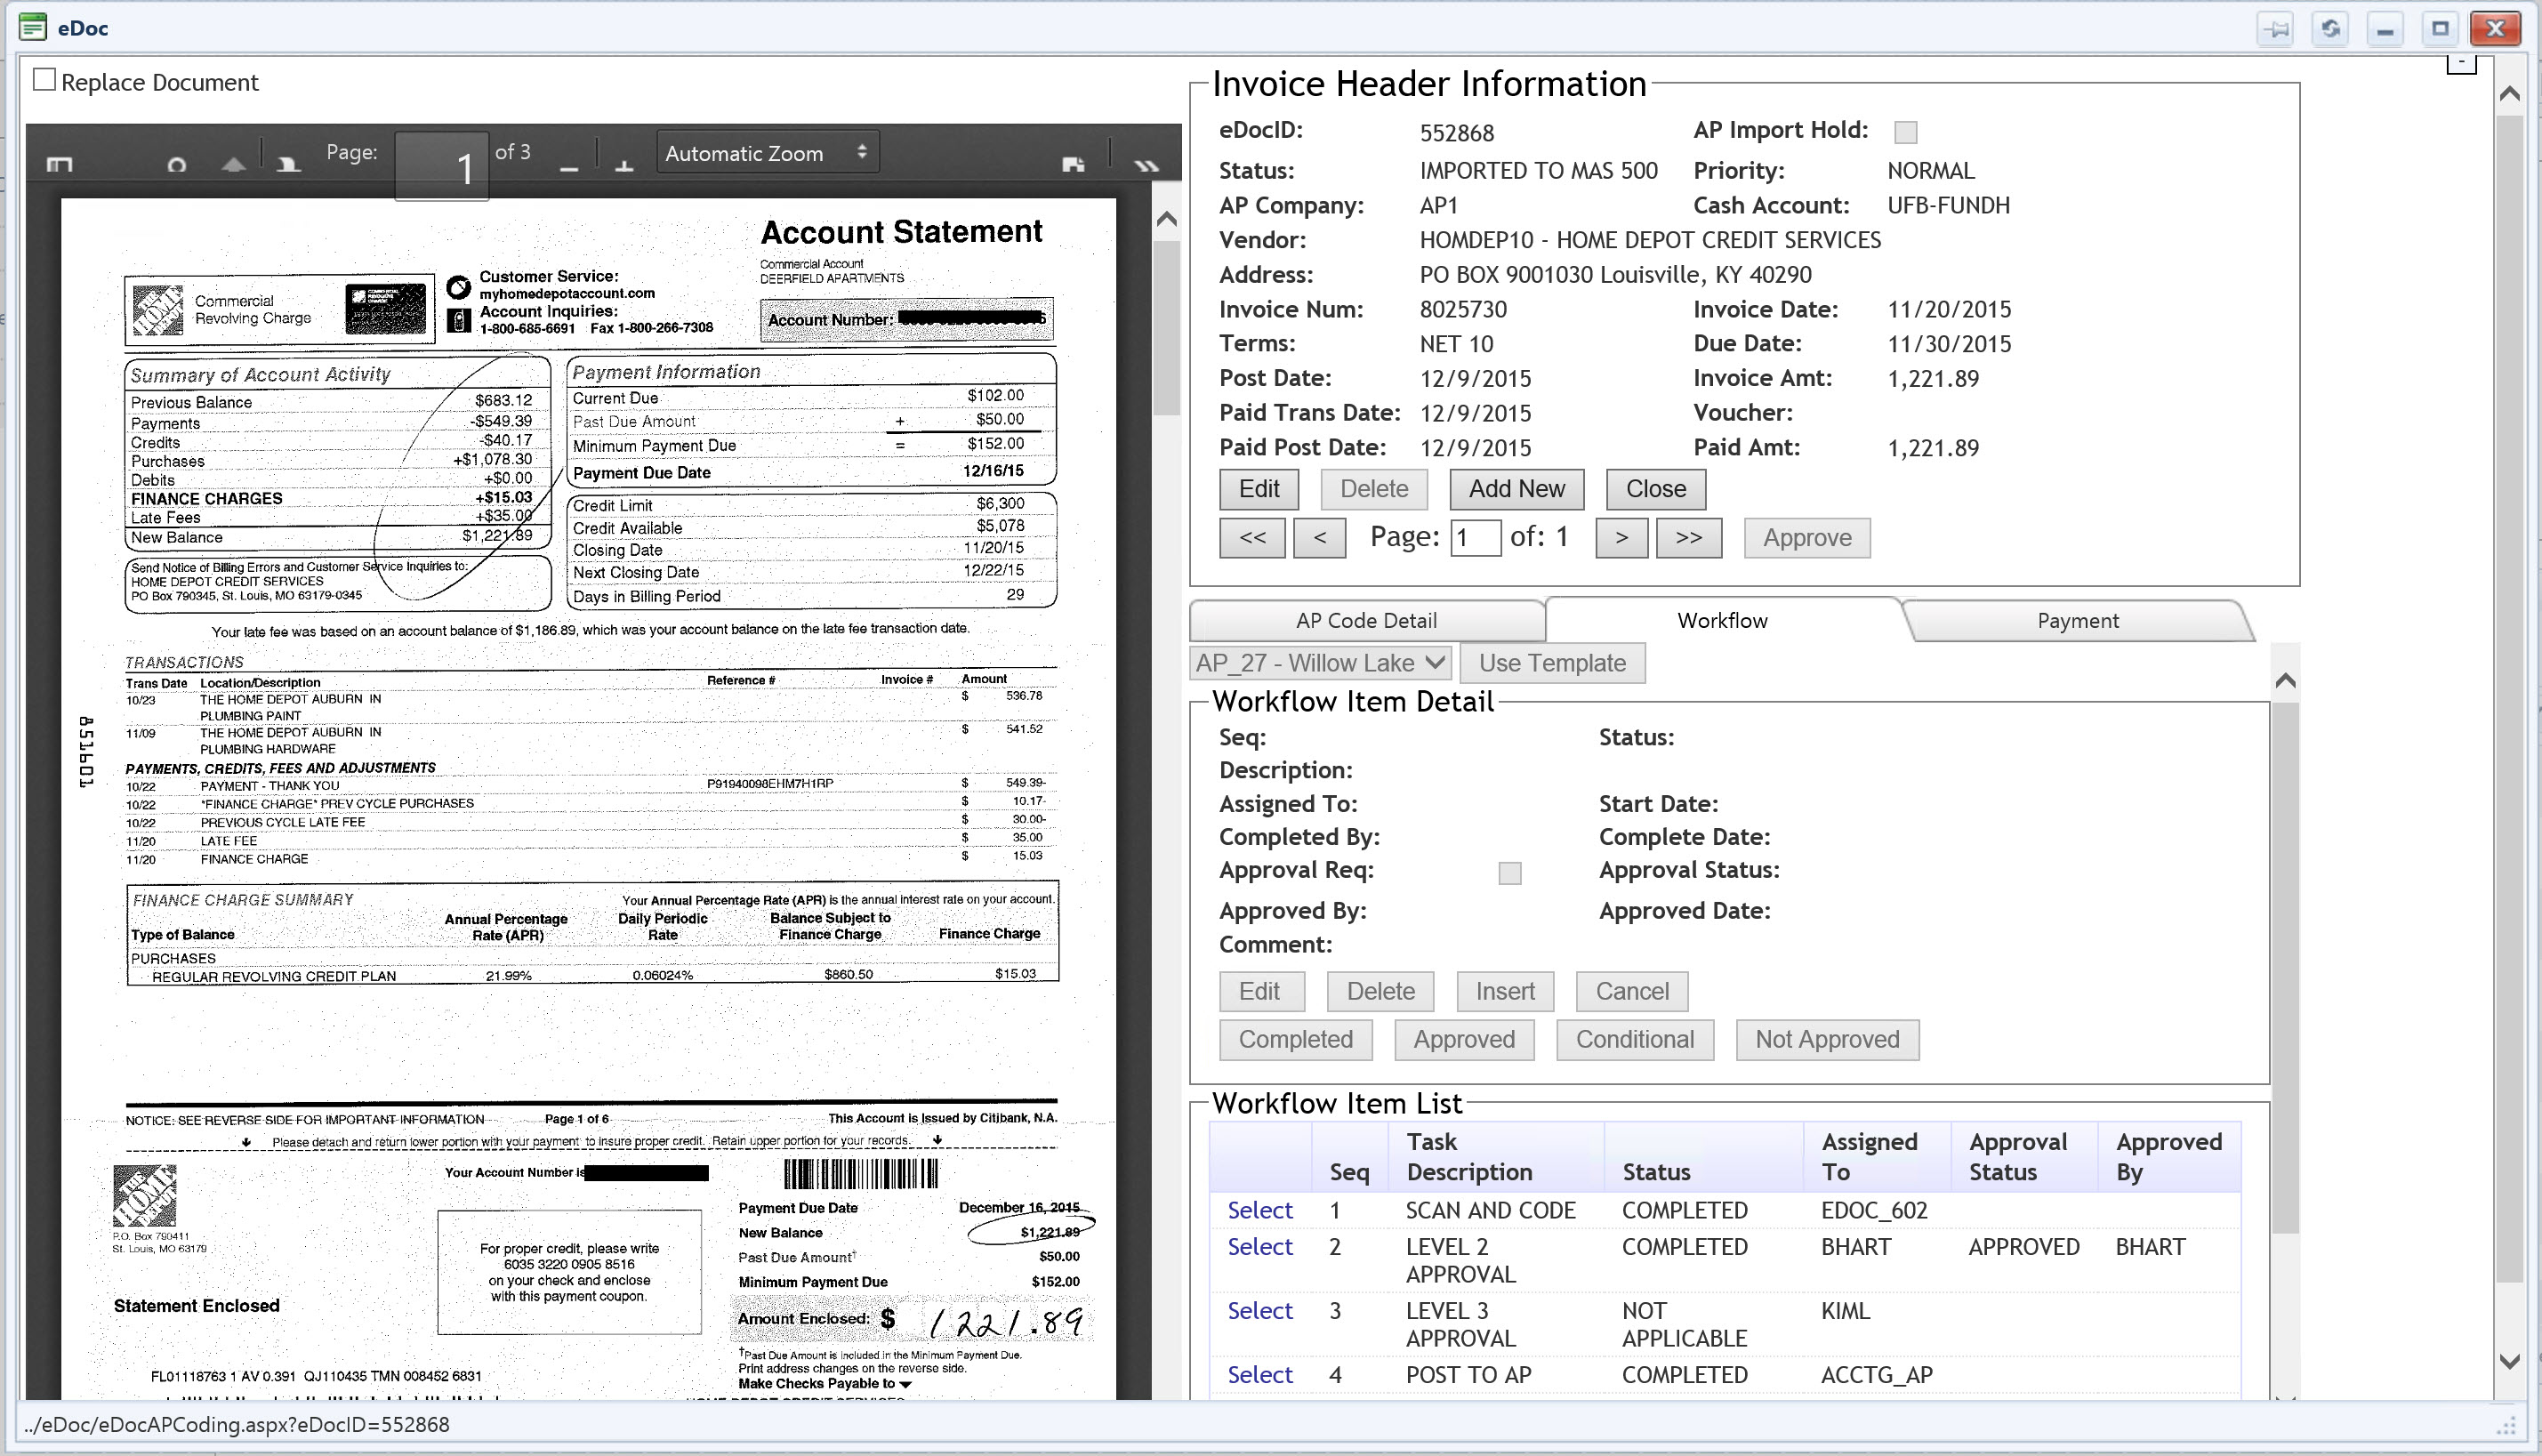Toggle the AP Import Hold checkbox
Viewport: 2542px width, 1456px height.
pyautogui.click(x=1906, y=132)
